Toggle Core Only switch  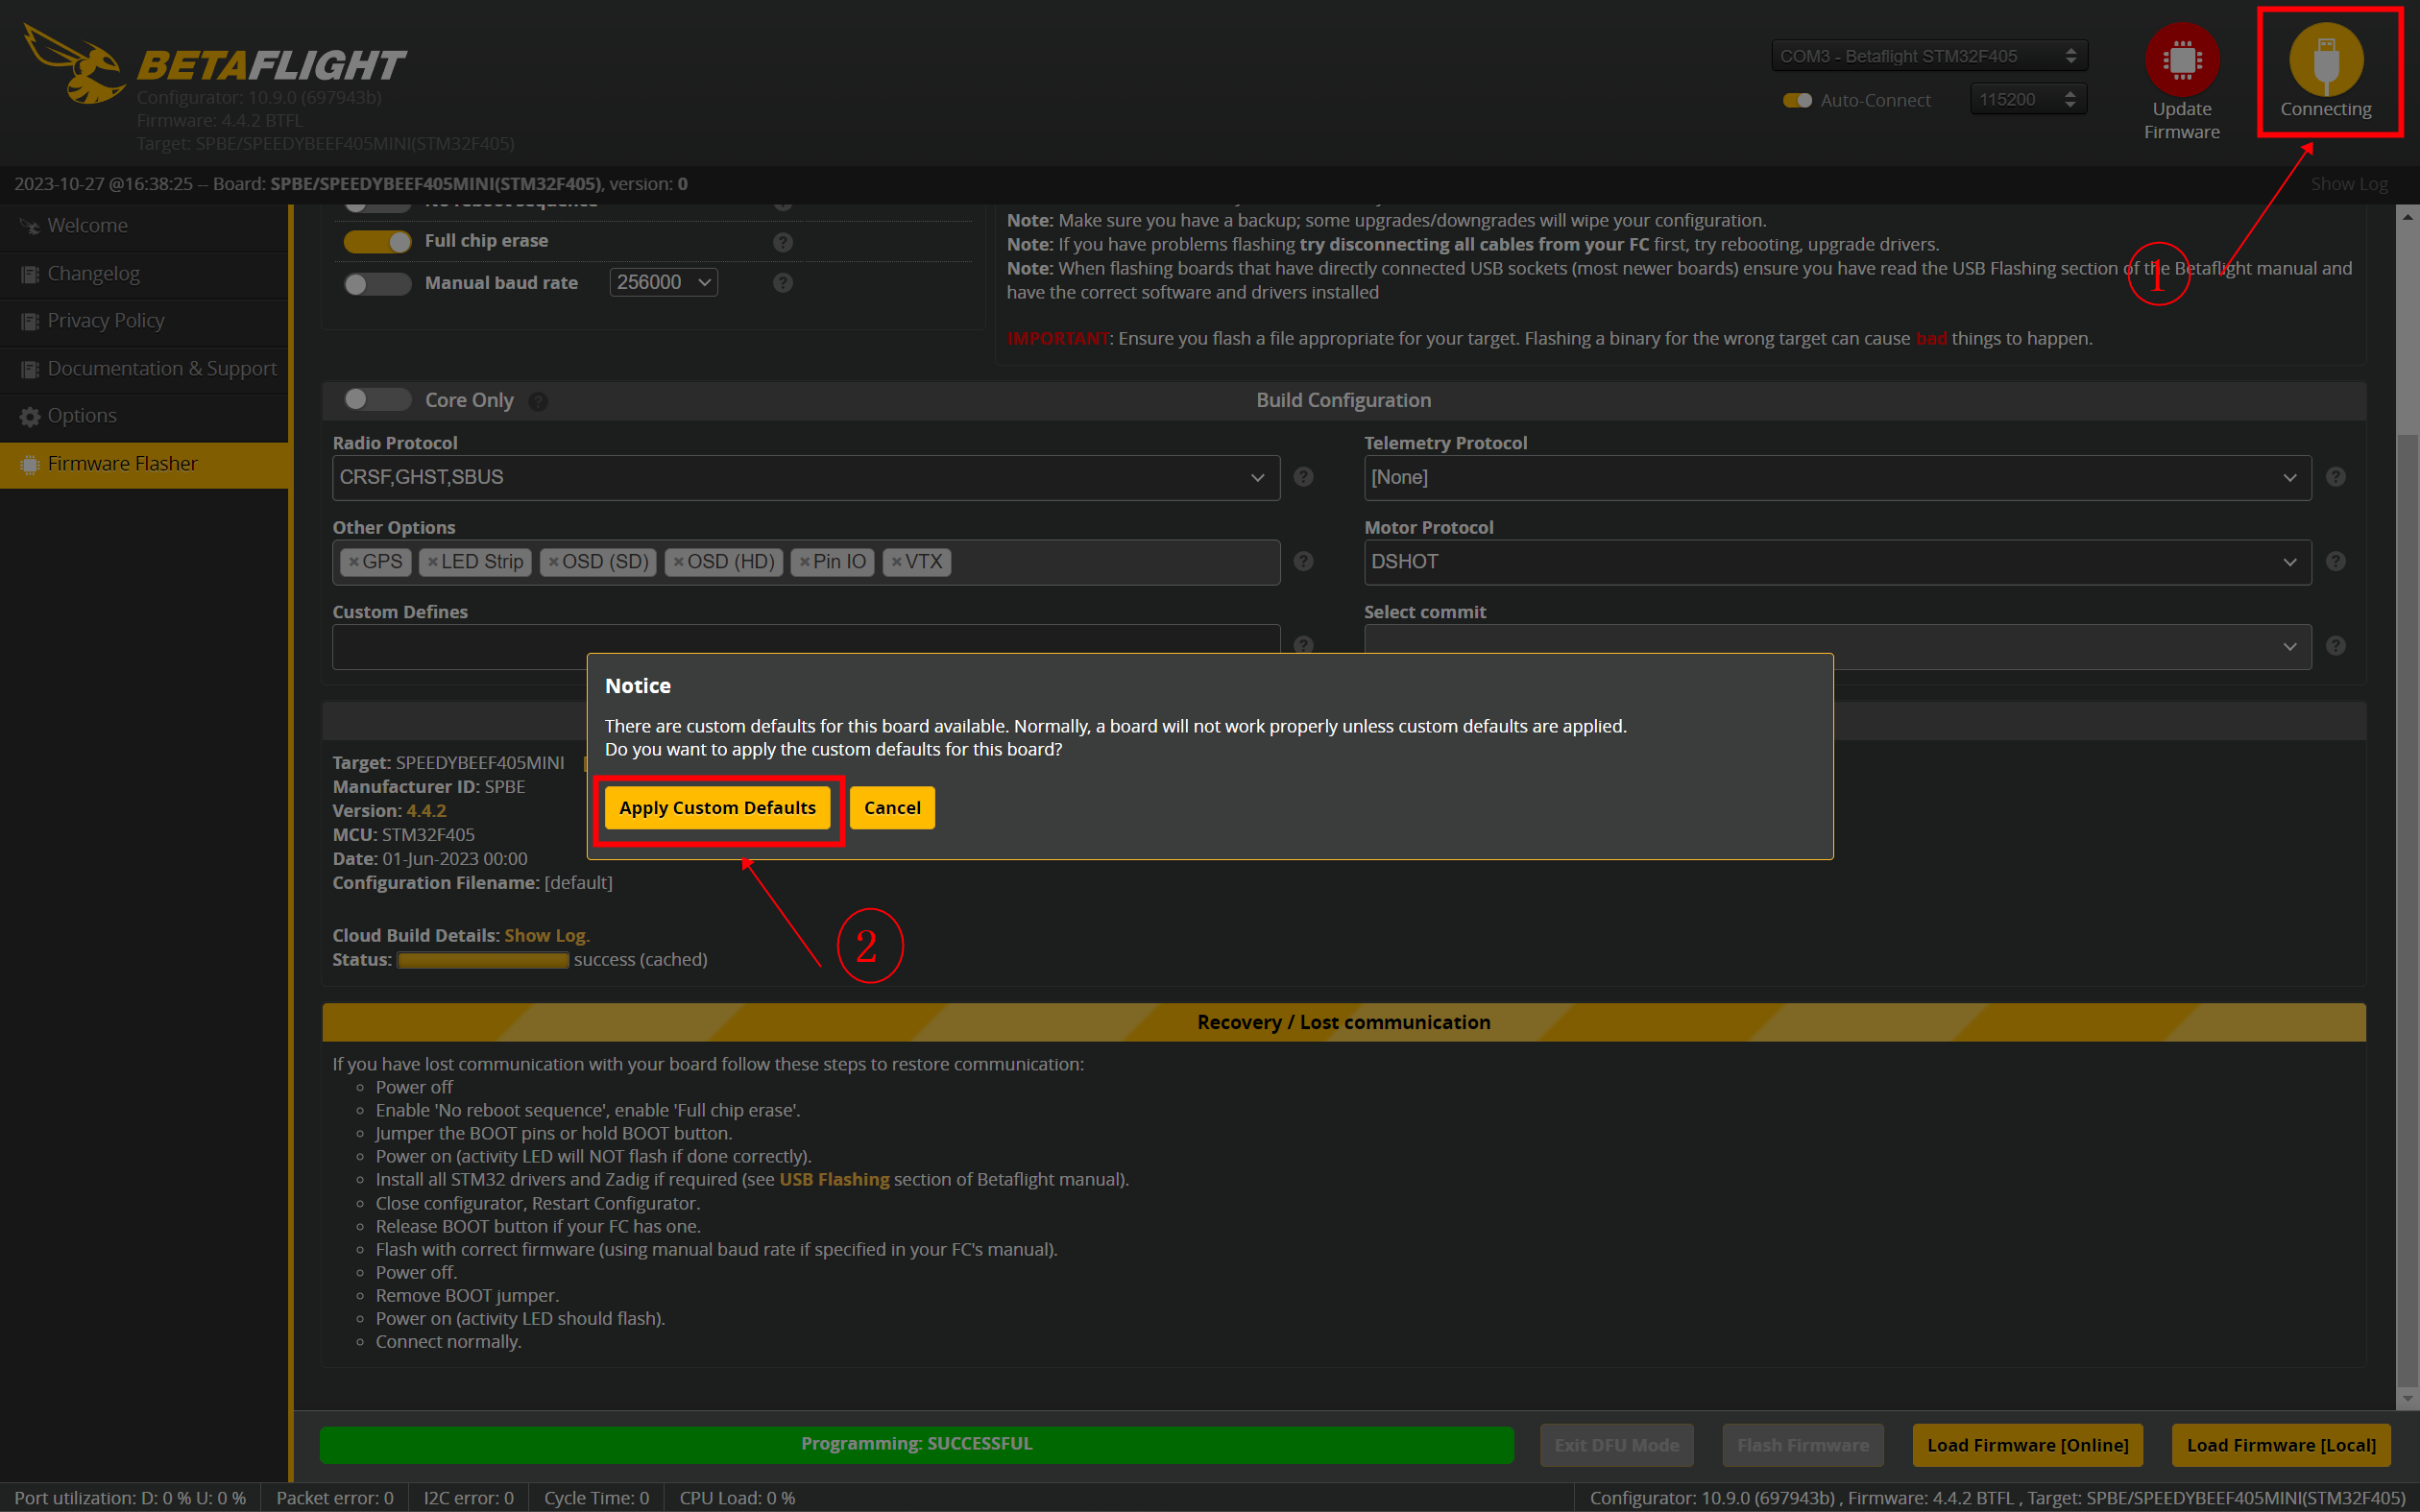[377, 400]
